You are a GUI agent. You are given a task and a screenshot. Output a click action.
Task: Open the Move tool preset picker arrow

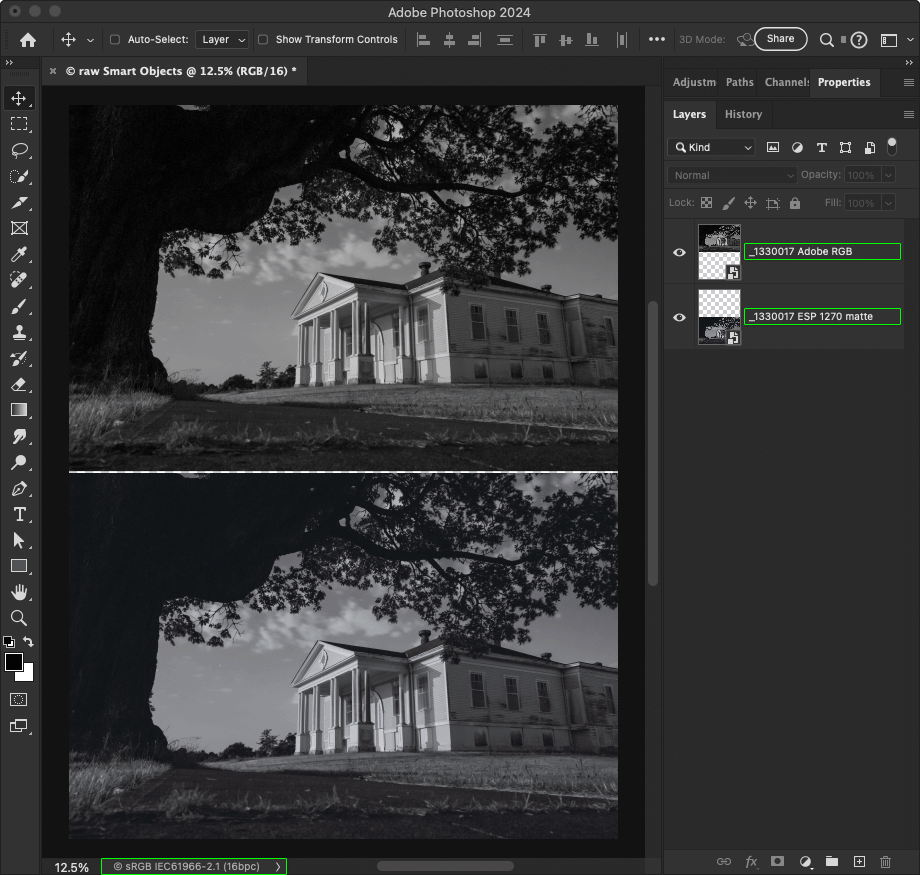(x=90, y=40)
